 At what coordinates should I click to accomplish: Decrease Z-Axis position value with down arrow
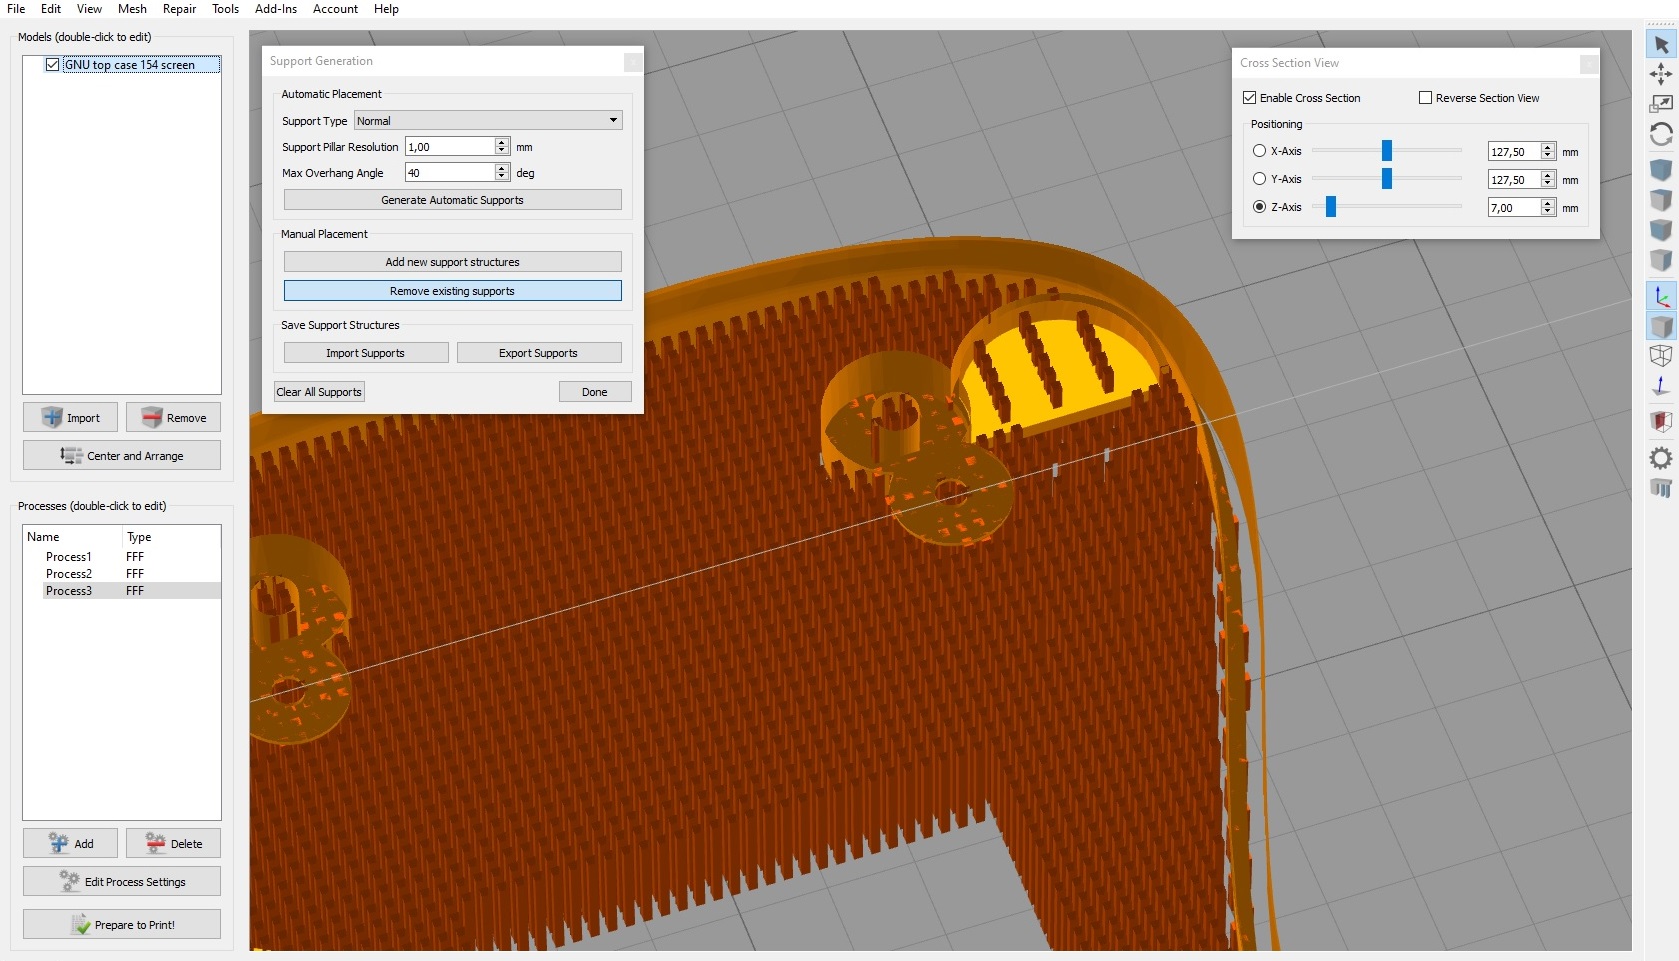(x=1548, y=212)
